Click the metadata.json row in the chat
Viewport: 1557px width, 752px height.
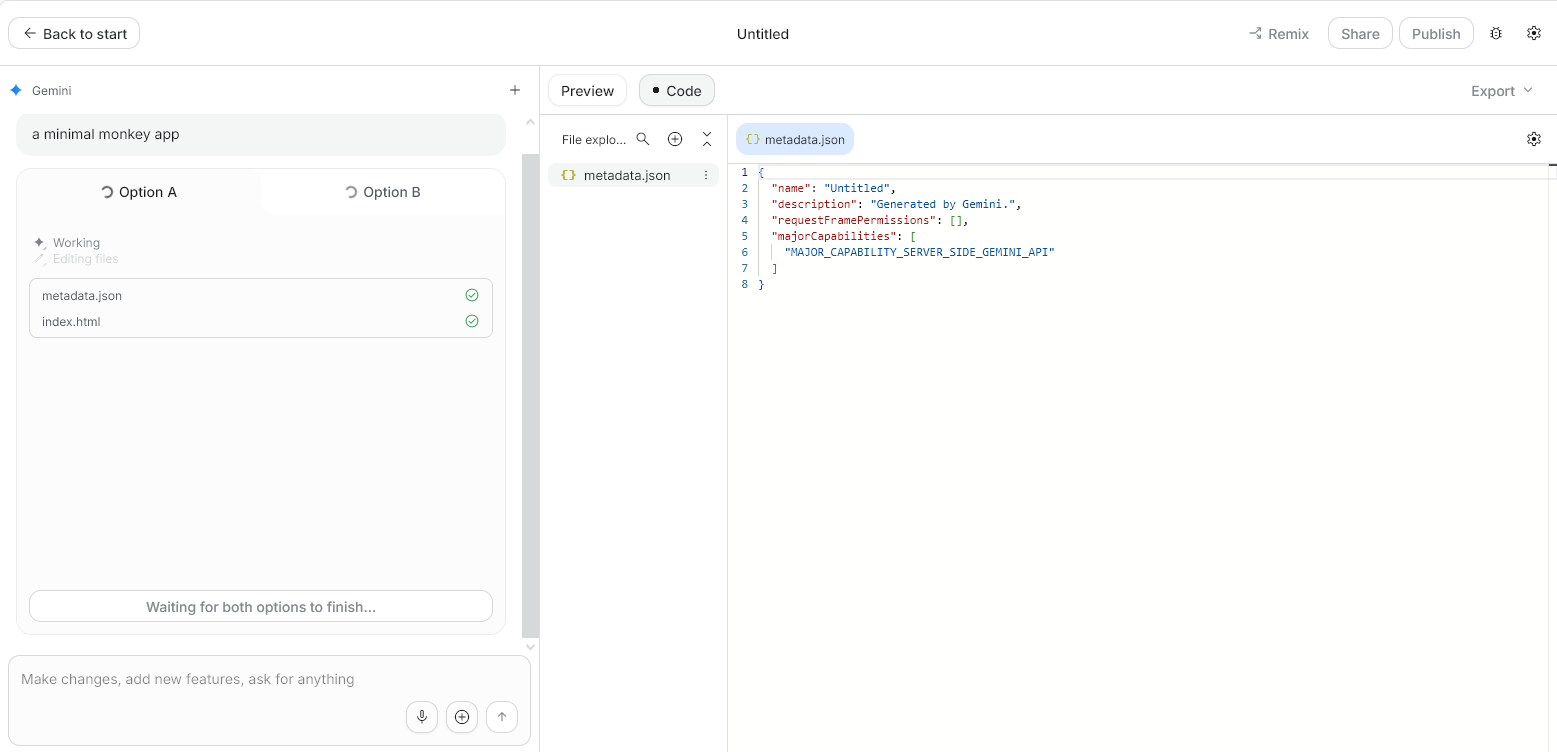point(261,295)
